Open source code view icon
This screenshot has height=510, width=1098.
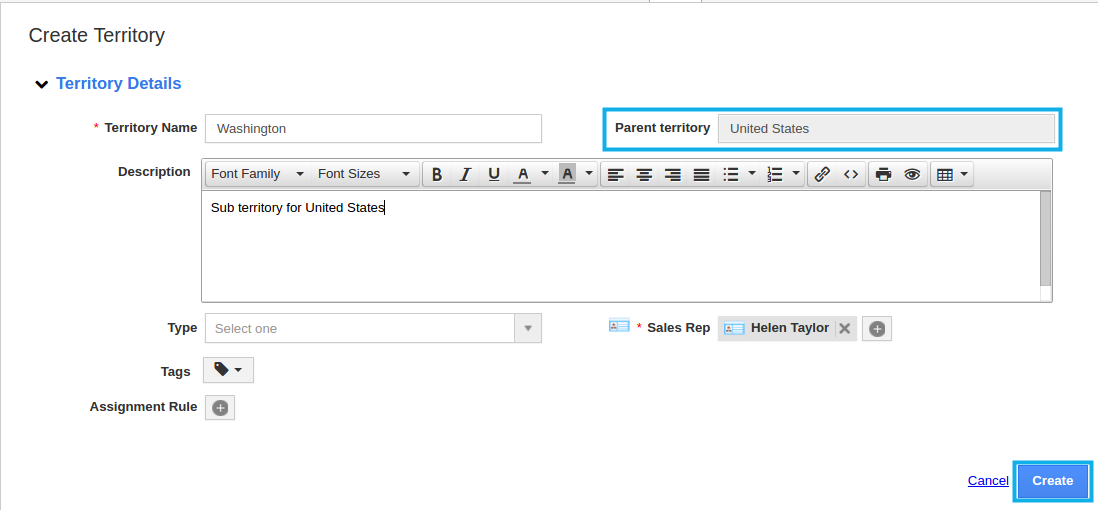click(851, 174)
